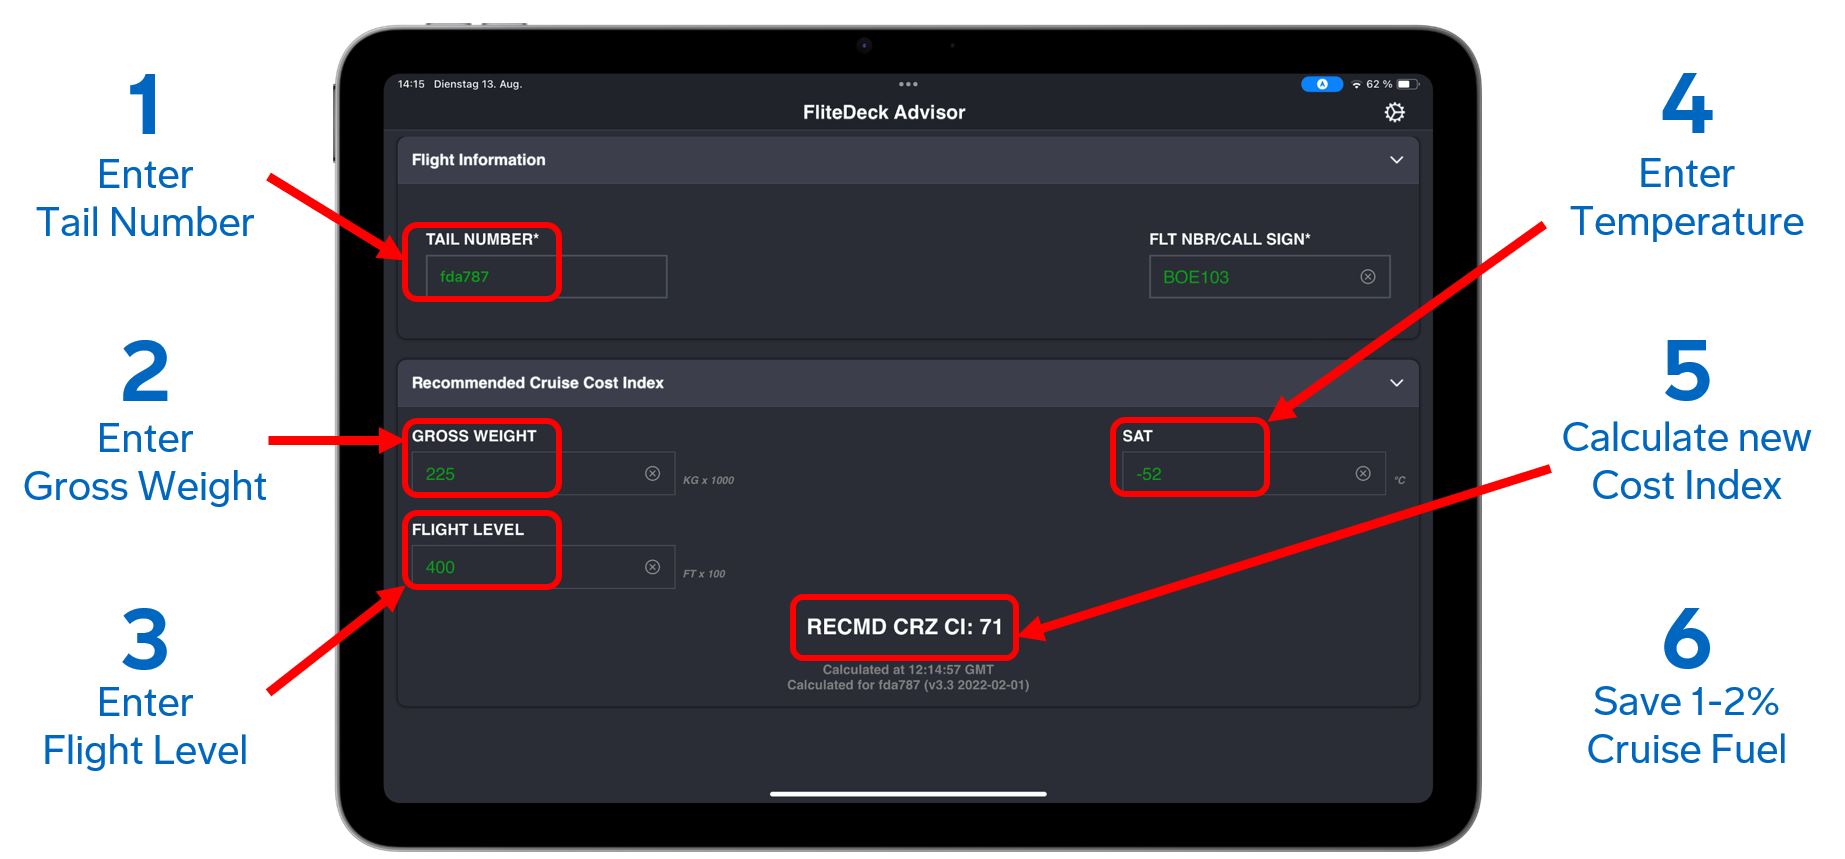This screenshot has width=1845, height=859.
Task: Click the Calculated for fda787 version text
Action: (908, 685)
